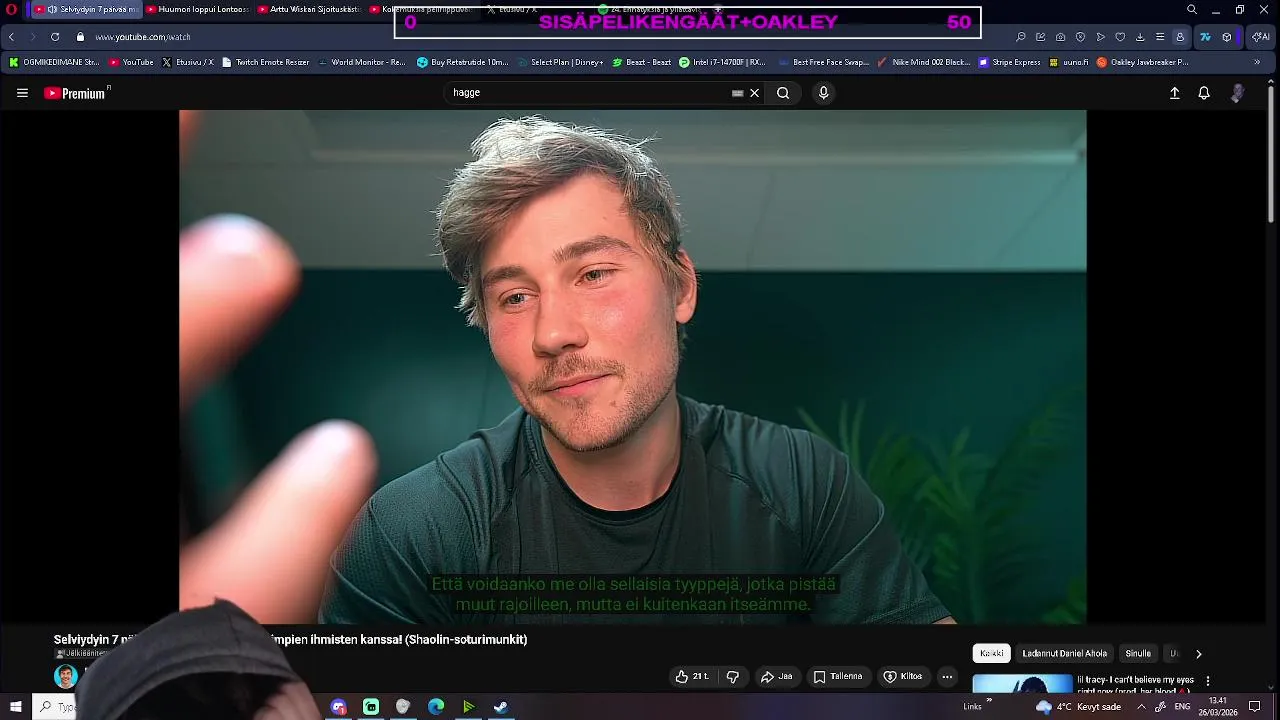Open ad blocker shield icon
Image resolution: width=1280 pixels, height=720 pixels.
tap(1080, 37)
